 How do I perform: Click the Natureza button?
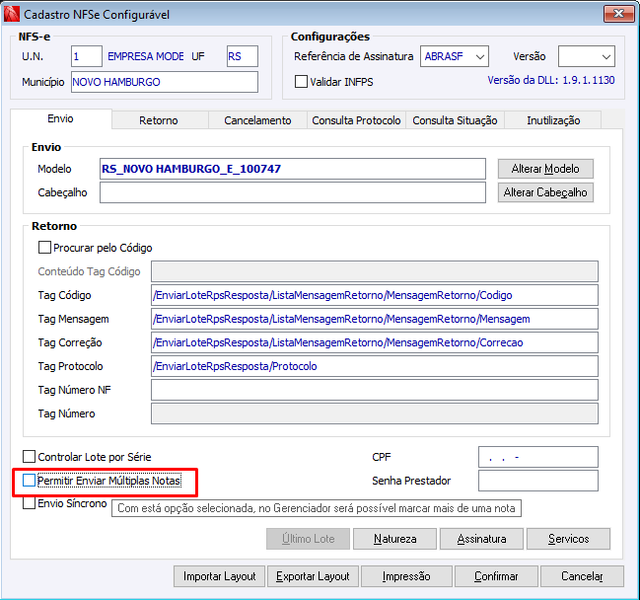click(395, 539)
